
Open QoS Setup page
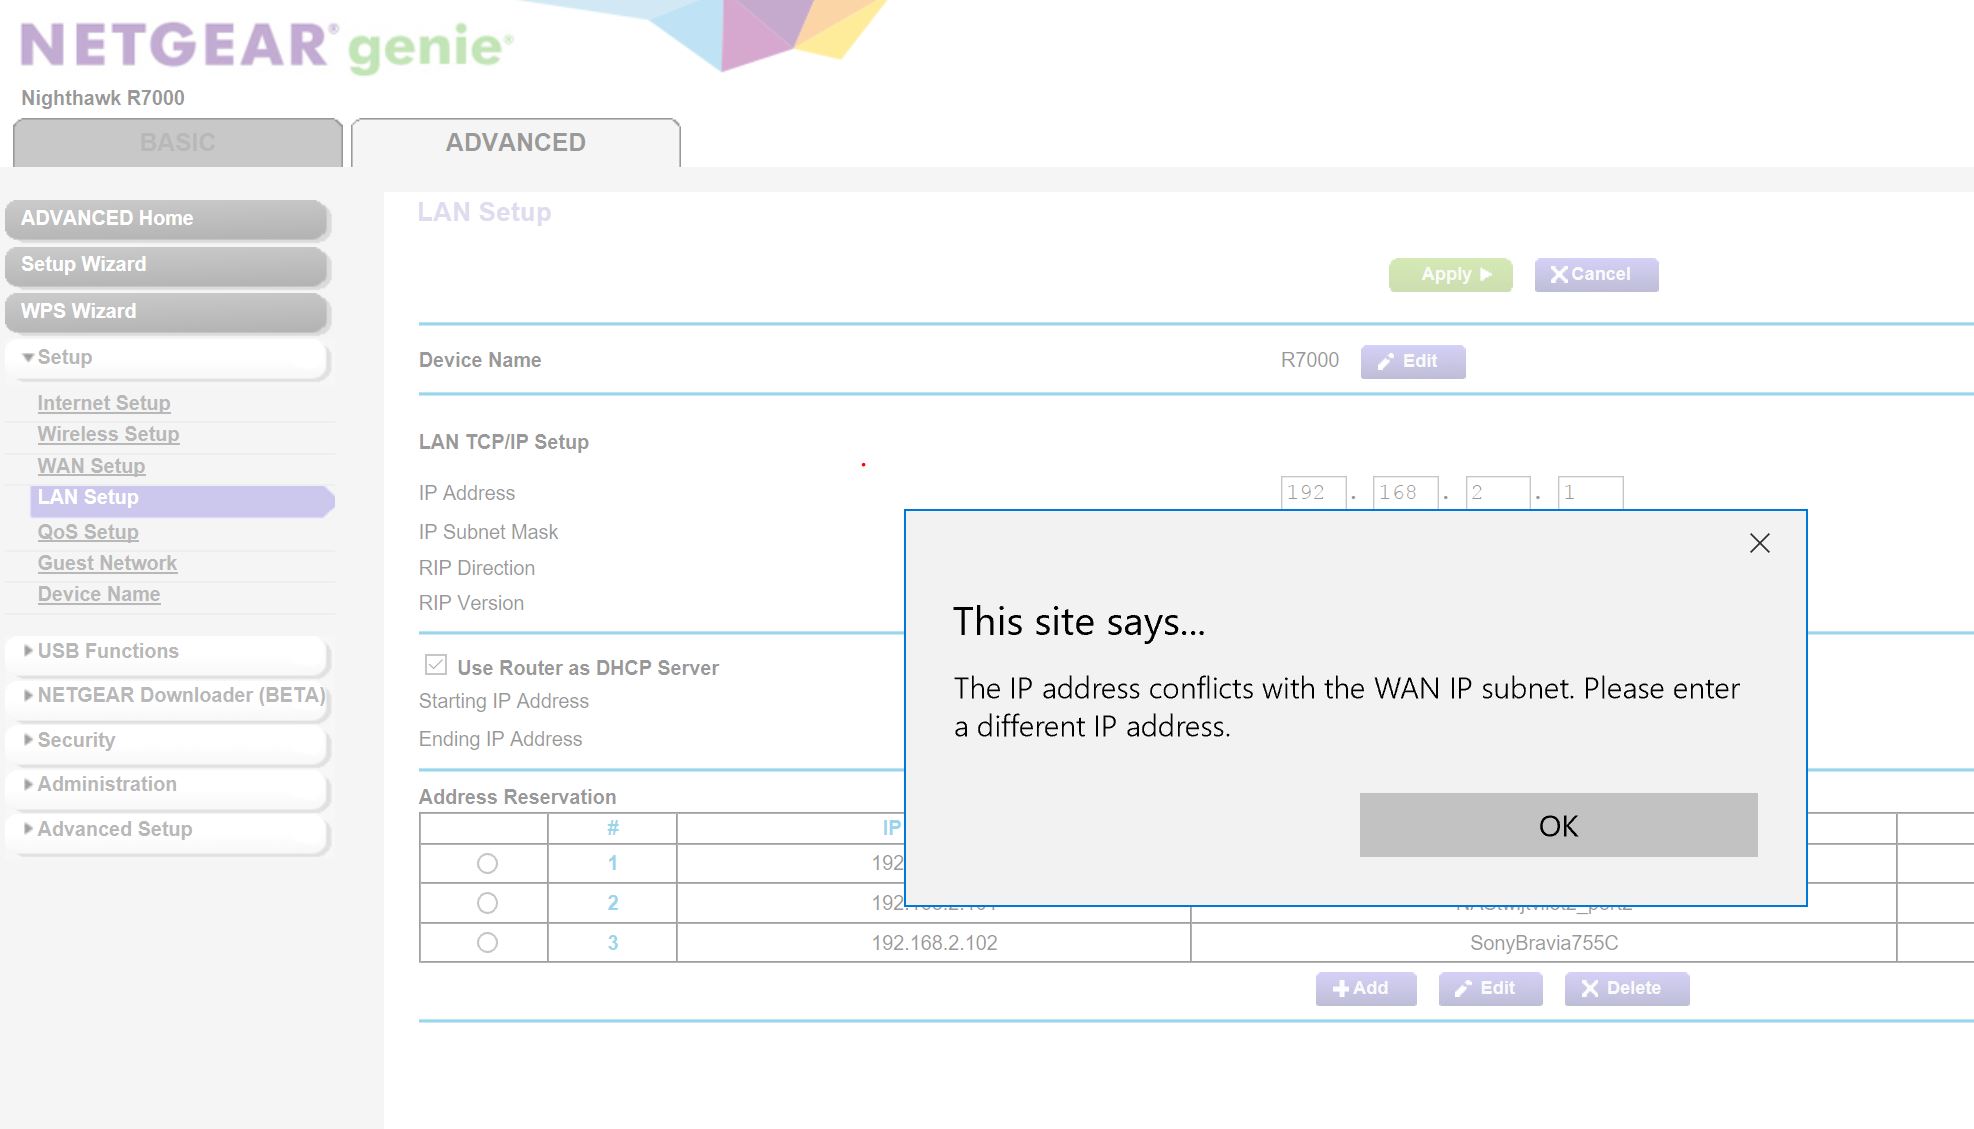pyautogui.click(x=88, y=532)
